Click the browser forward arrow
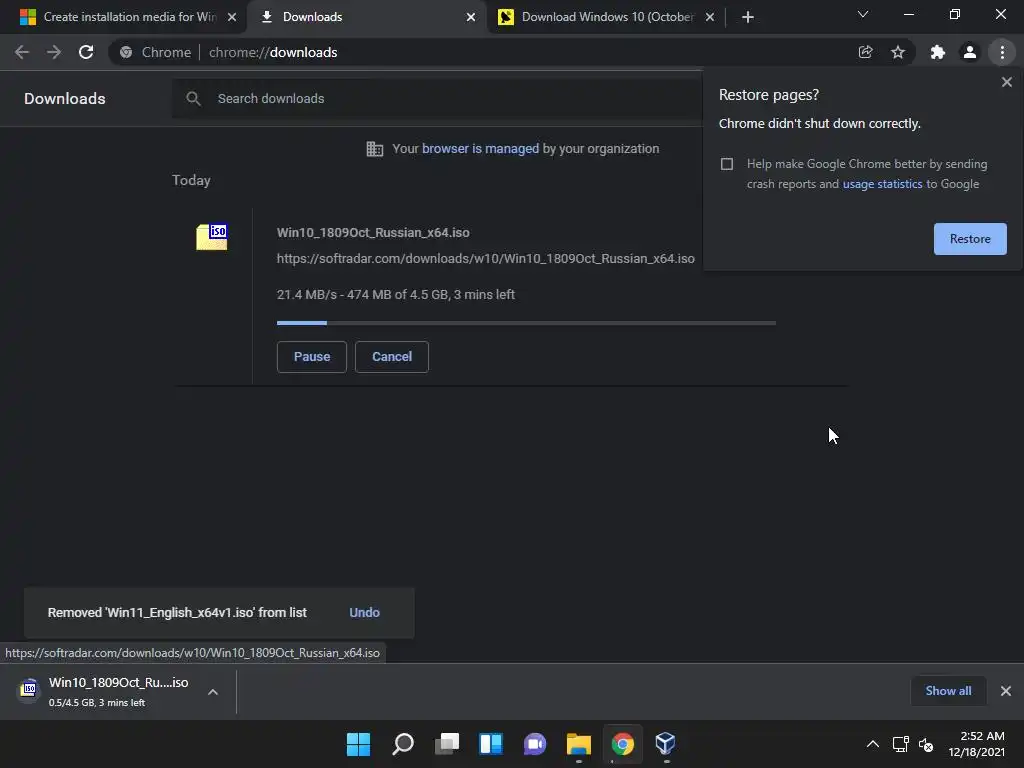This screenshot has height=768, width=1024. click(54, 52)
